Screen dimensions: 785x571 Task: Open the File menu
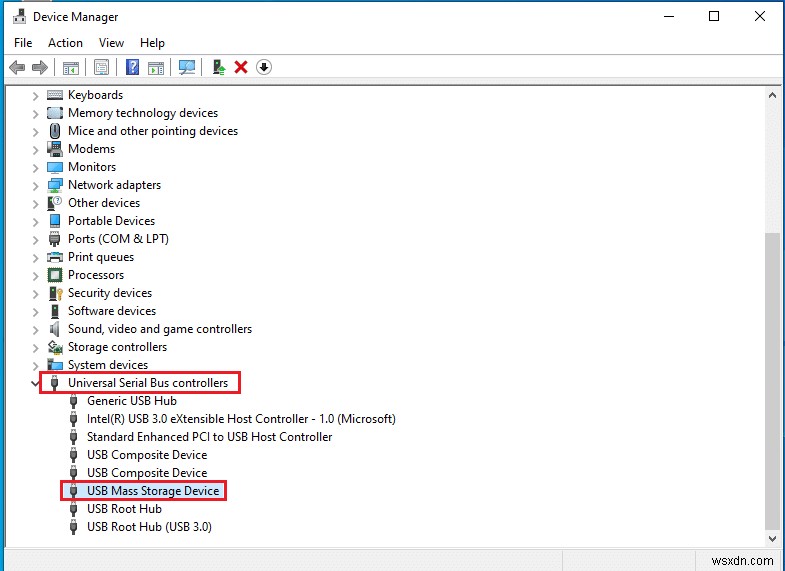pyautogui.click(x=23, y=43)
